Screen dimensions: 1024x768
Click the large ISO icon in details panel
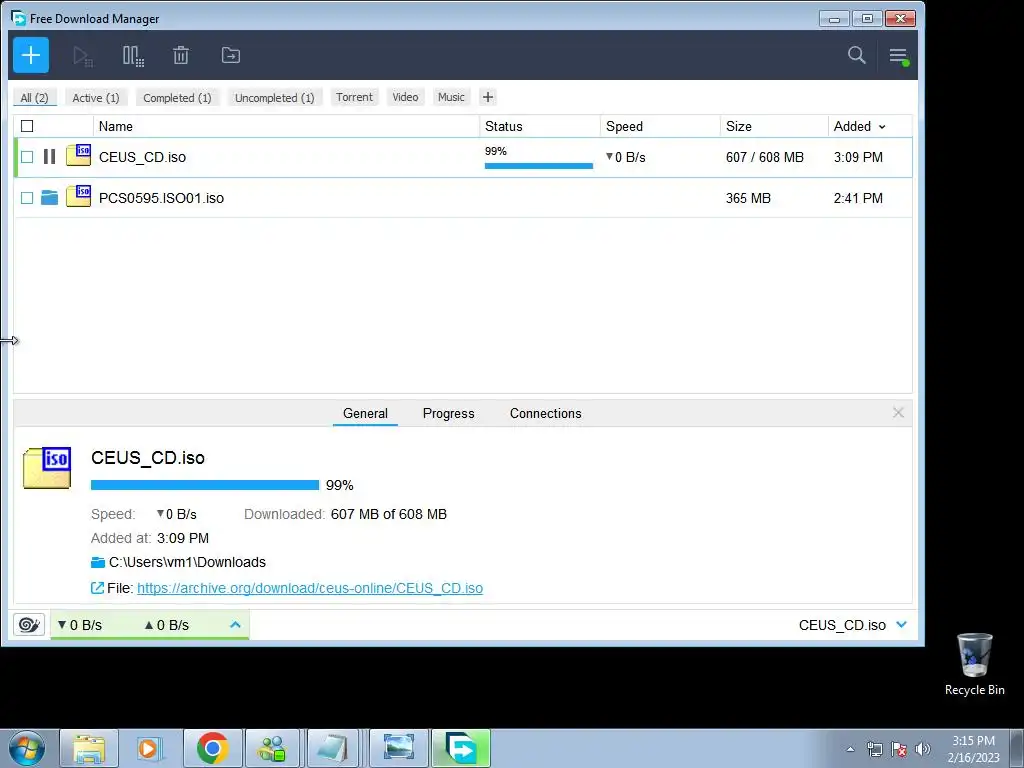pos(47,468)
